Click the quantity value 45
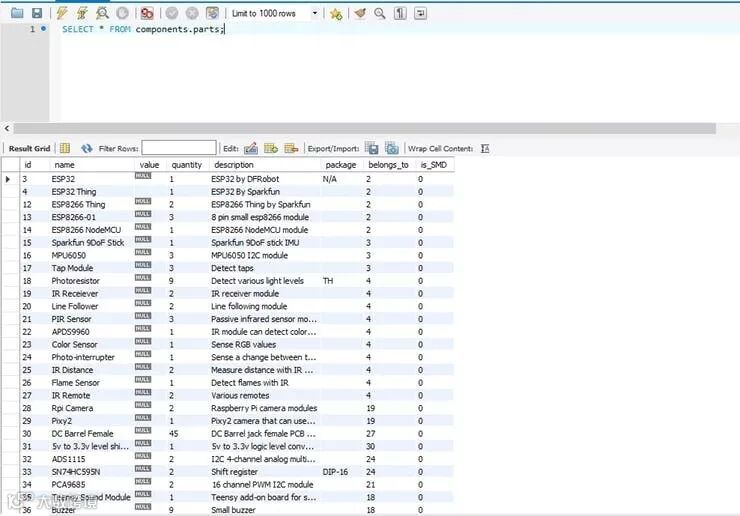This screenshot has width=740, height=516. click(x=174, y=434)
